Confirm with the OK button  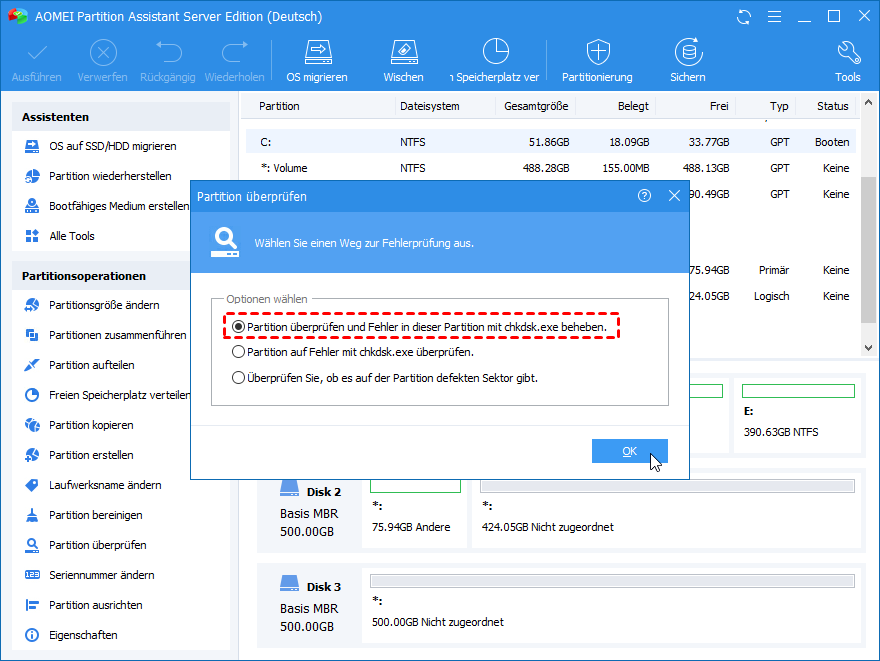[630, 451]
